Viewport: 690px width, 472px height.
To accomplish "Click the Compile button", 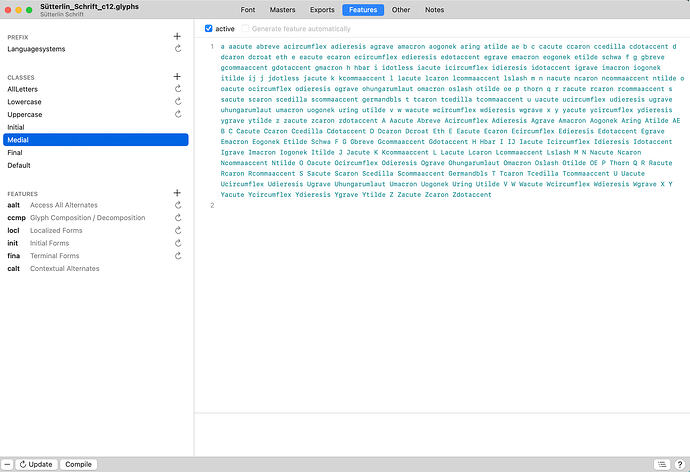I will [78, 465].
